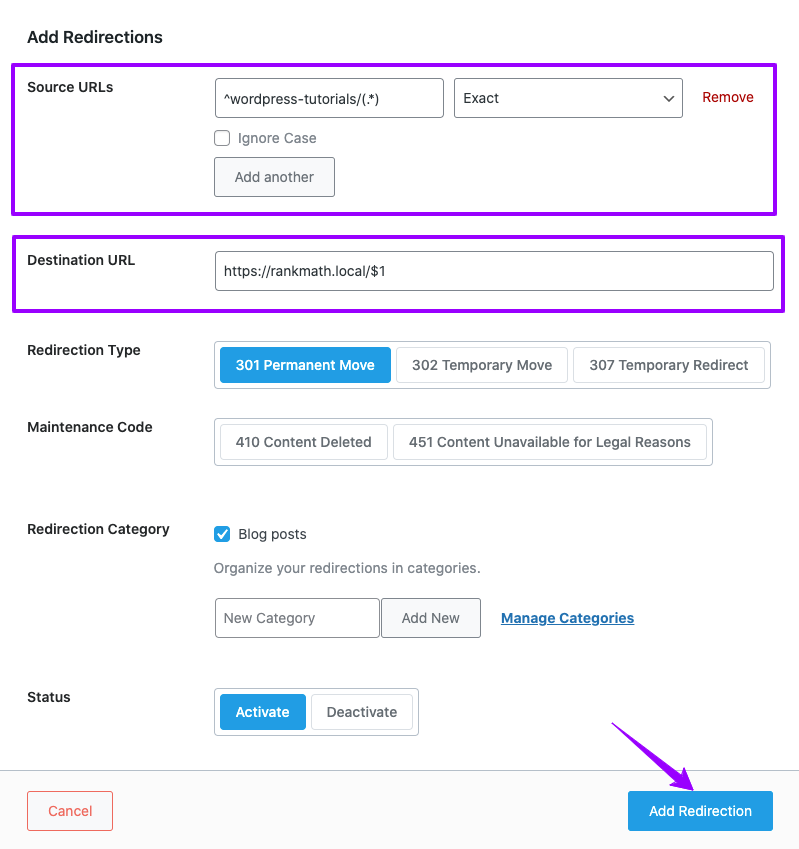
Task: Open the Exact match type dropdown
Action: 567,99
